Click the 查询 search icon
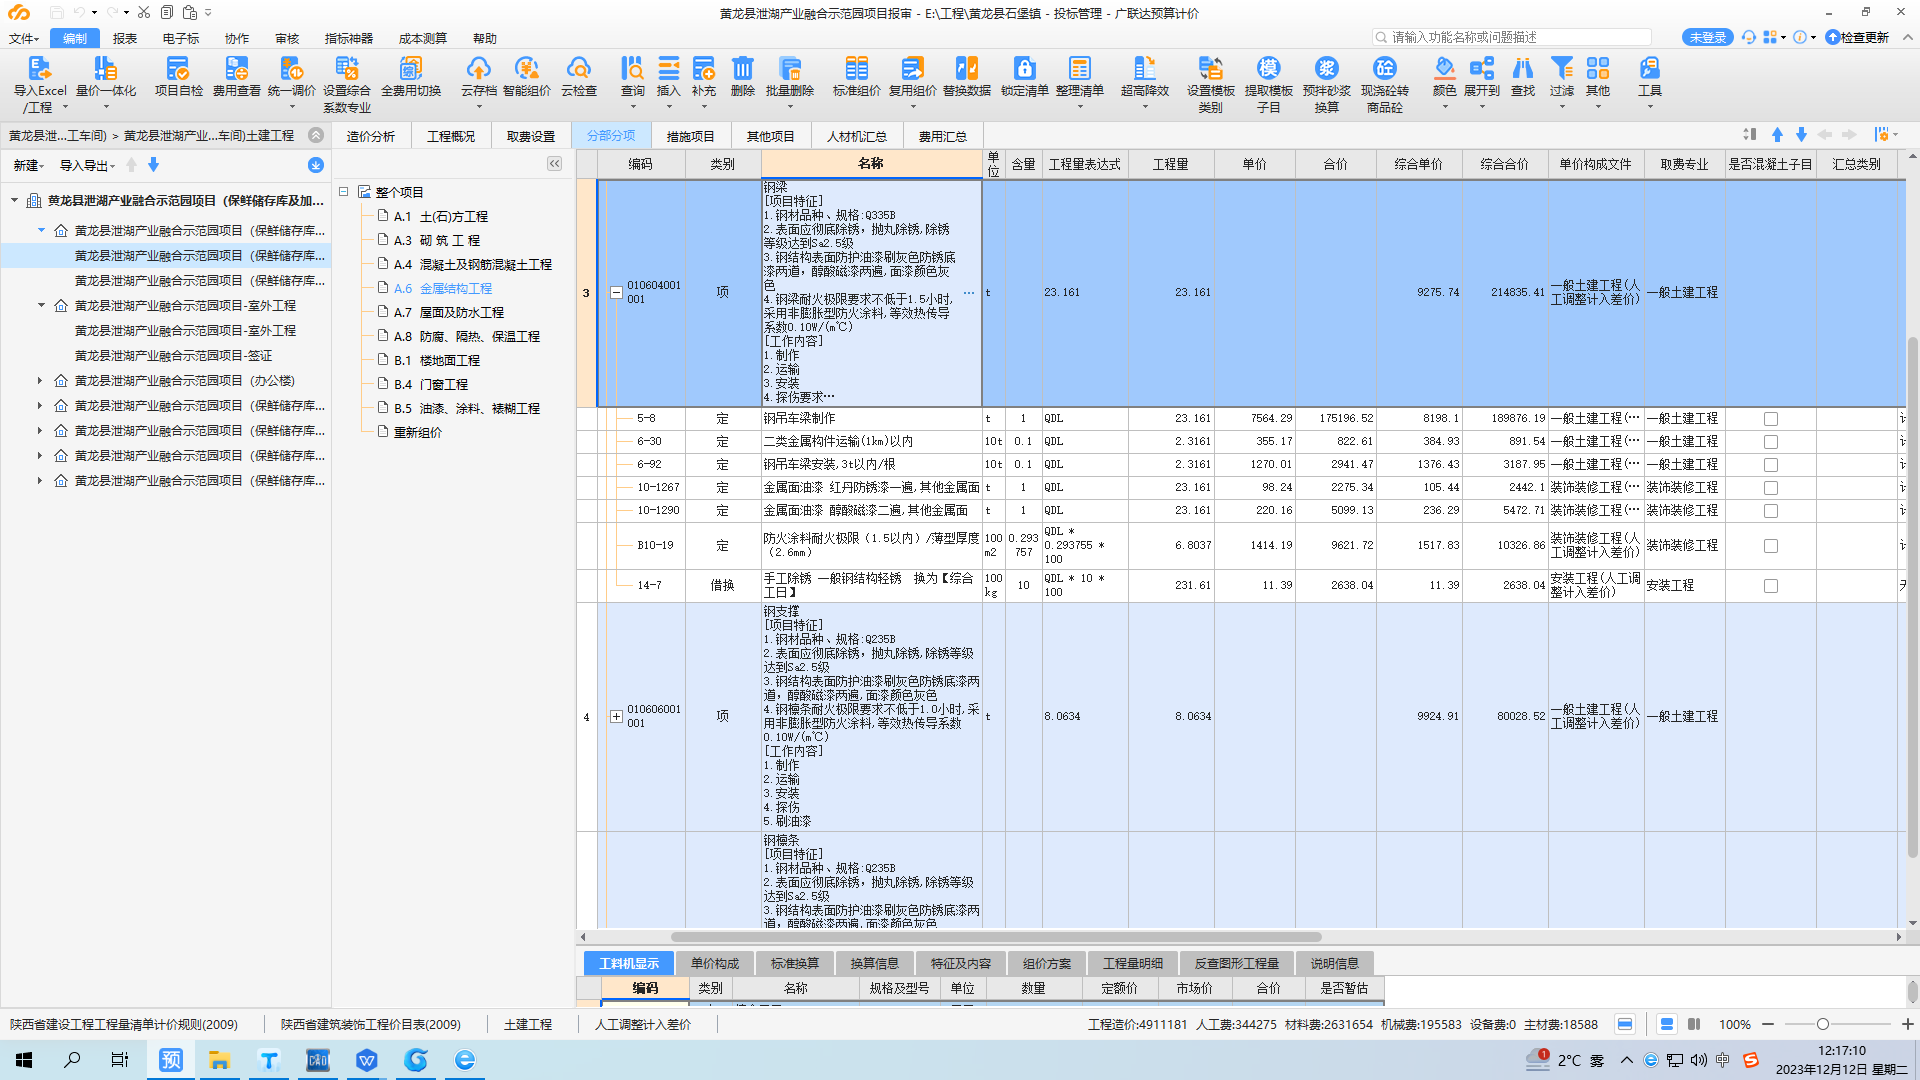The width and height of the screenshot is (1920, 1080). coord(632,69)
